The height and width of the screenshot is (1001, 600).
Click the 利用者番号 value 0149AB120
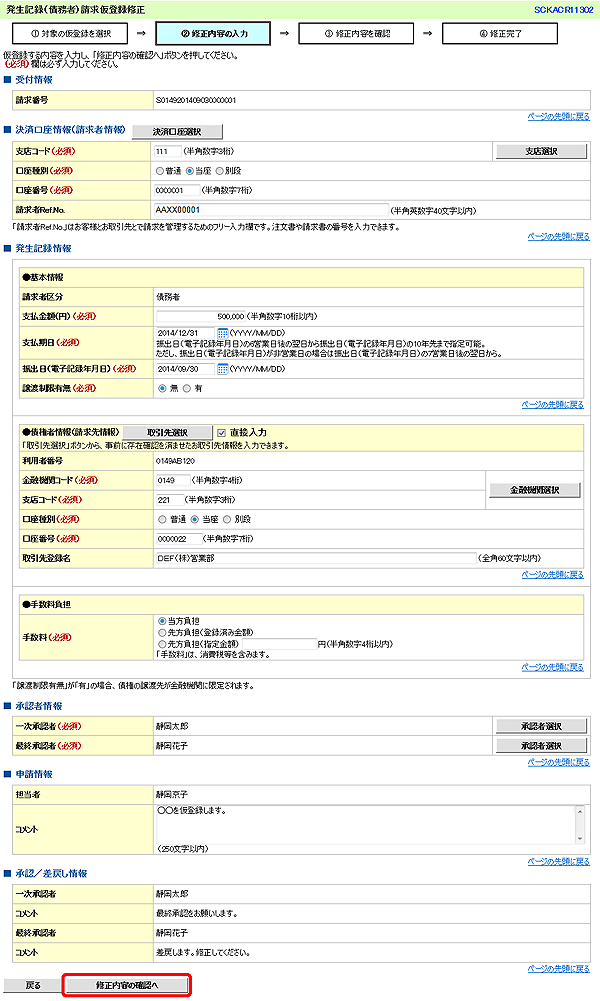coord(176,461)
